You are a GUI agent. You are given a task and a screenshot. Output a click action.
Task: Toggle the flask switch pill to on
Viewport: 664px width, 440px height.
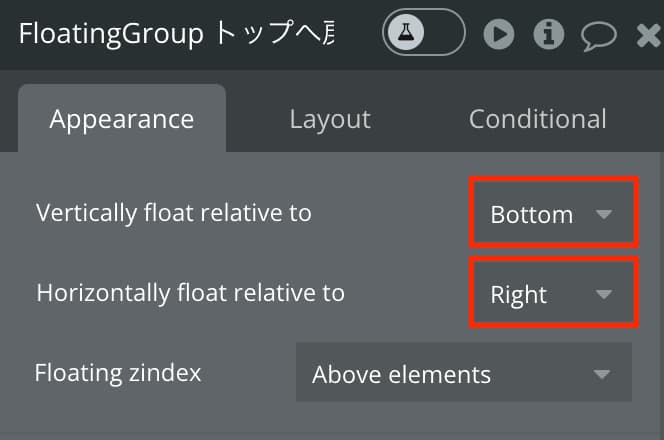423,32
